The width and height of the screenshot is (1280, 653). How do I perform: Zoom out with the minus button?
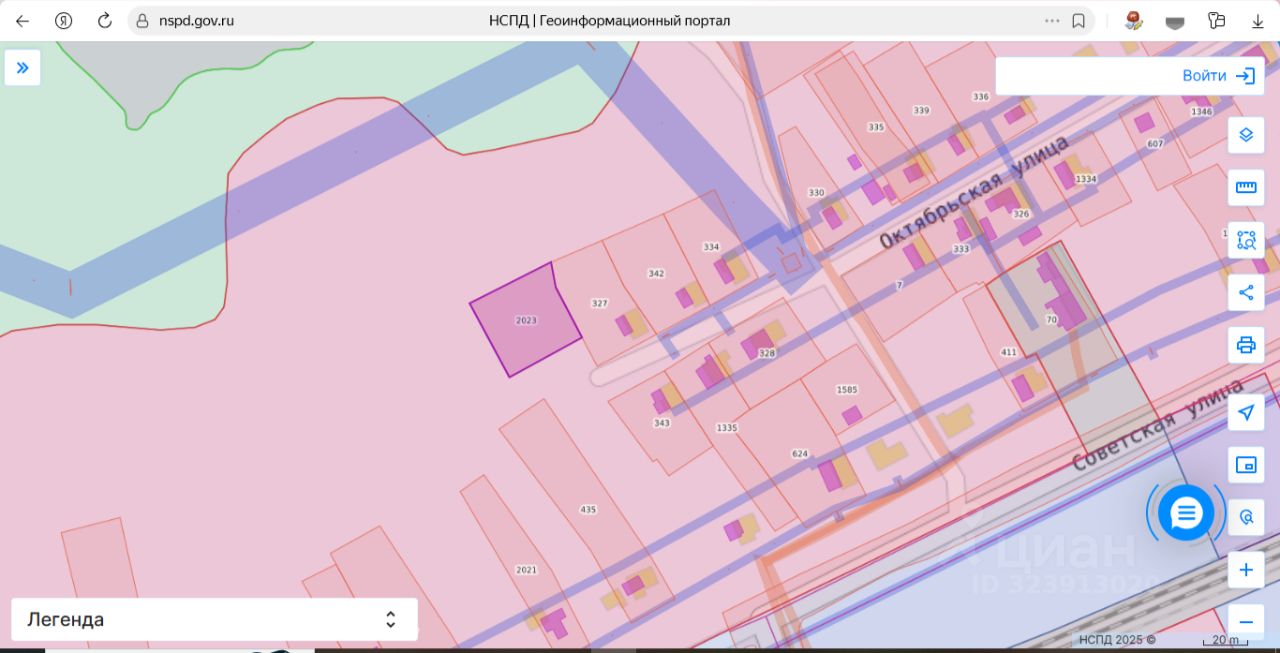(1246, 621)
